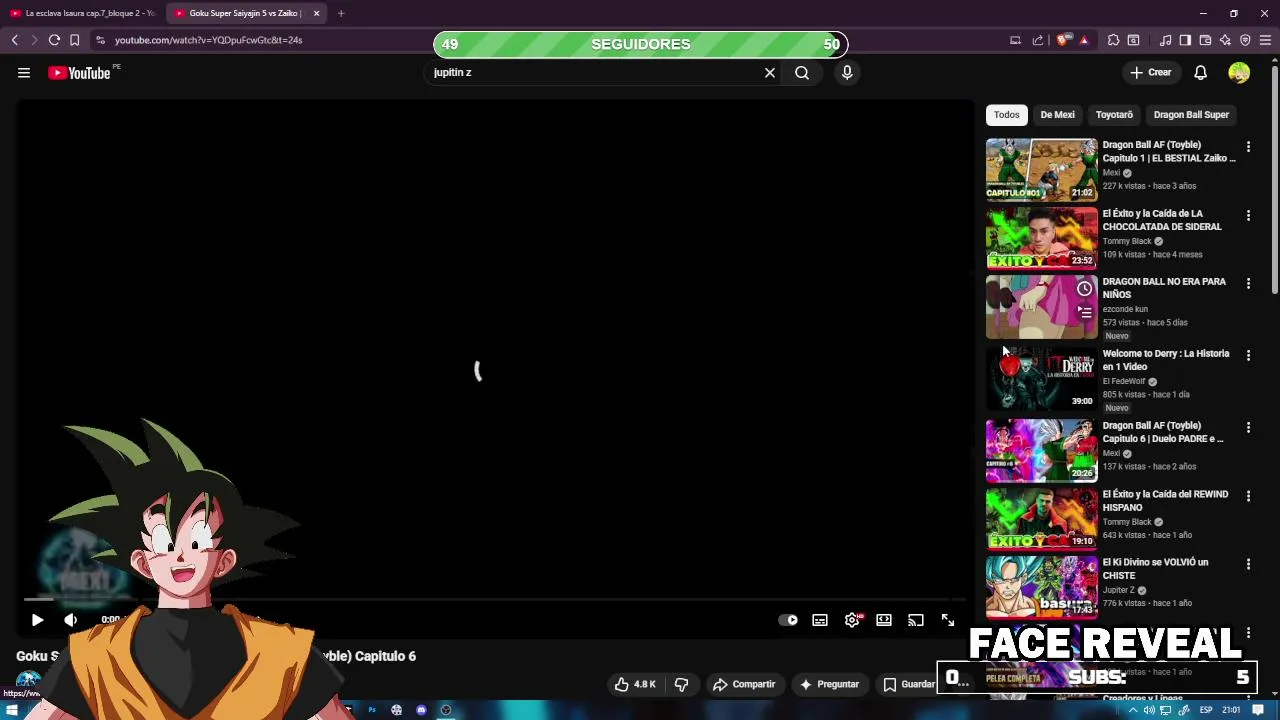The image size is (1280, 720).
Task: Save video with Guardar button
Action: tap(909, 684)
